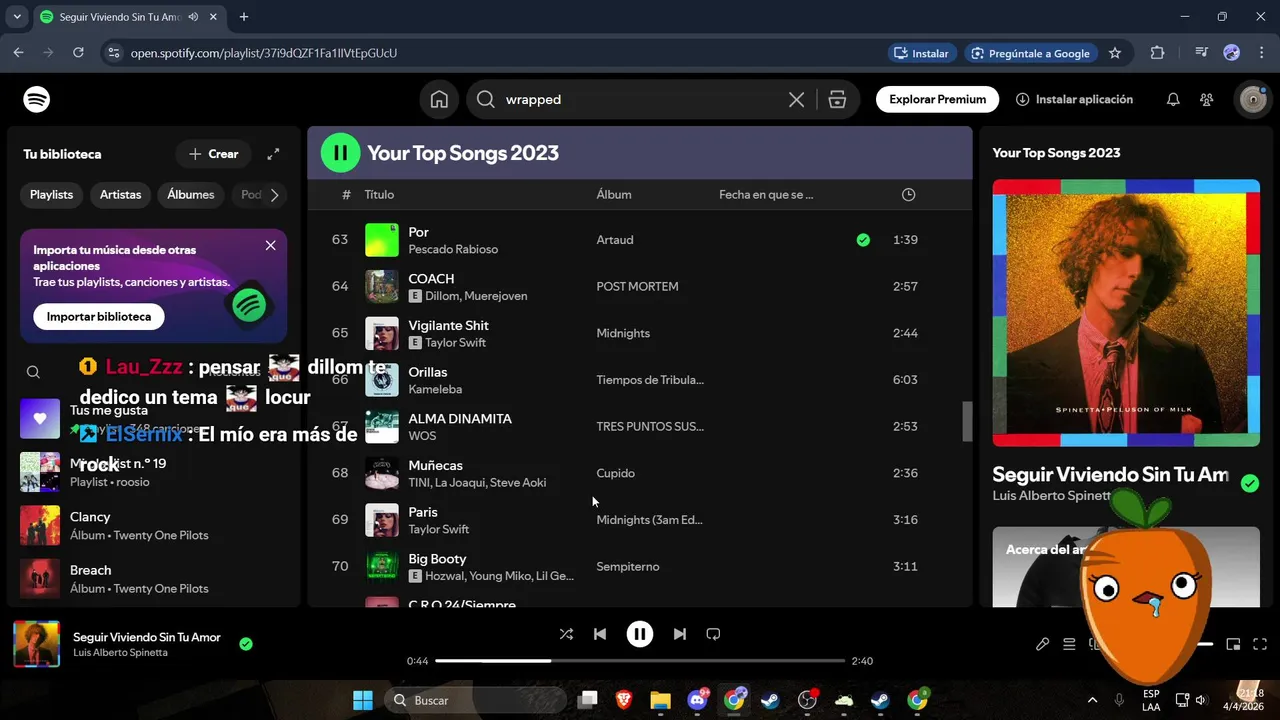Click Importar biblioteca button
Screen dimensions: 1280x720
click(x=99, y=317)
